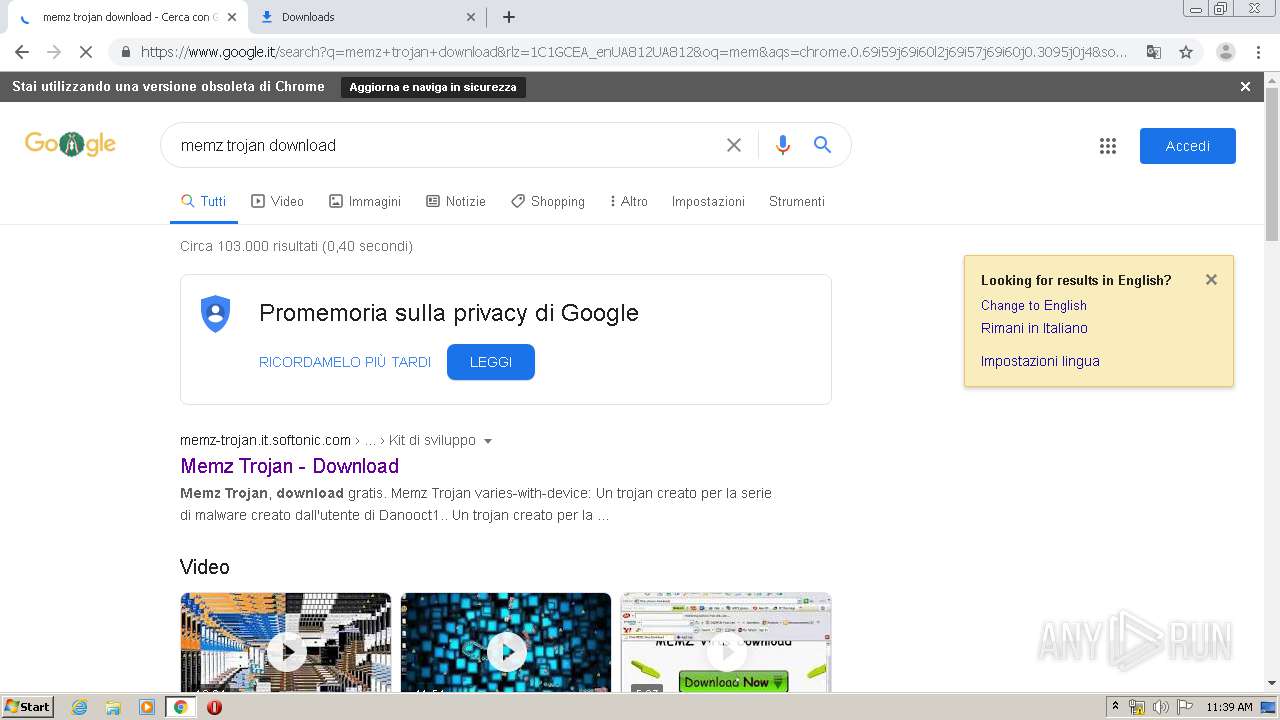Click RICORDAMELO PIÙ TARDI link
This screenshot has height=720, width=1280.
point(345,362)
